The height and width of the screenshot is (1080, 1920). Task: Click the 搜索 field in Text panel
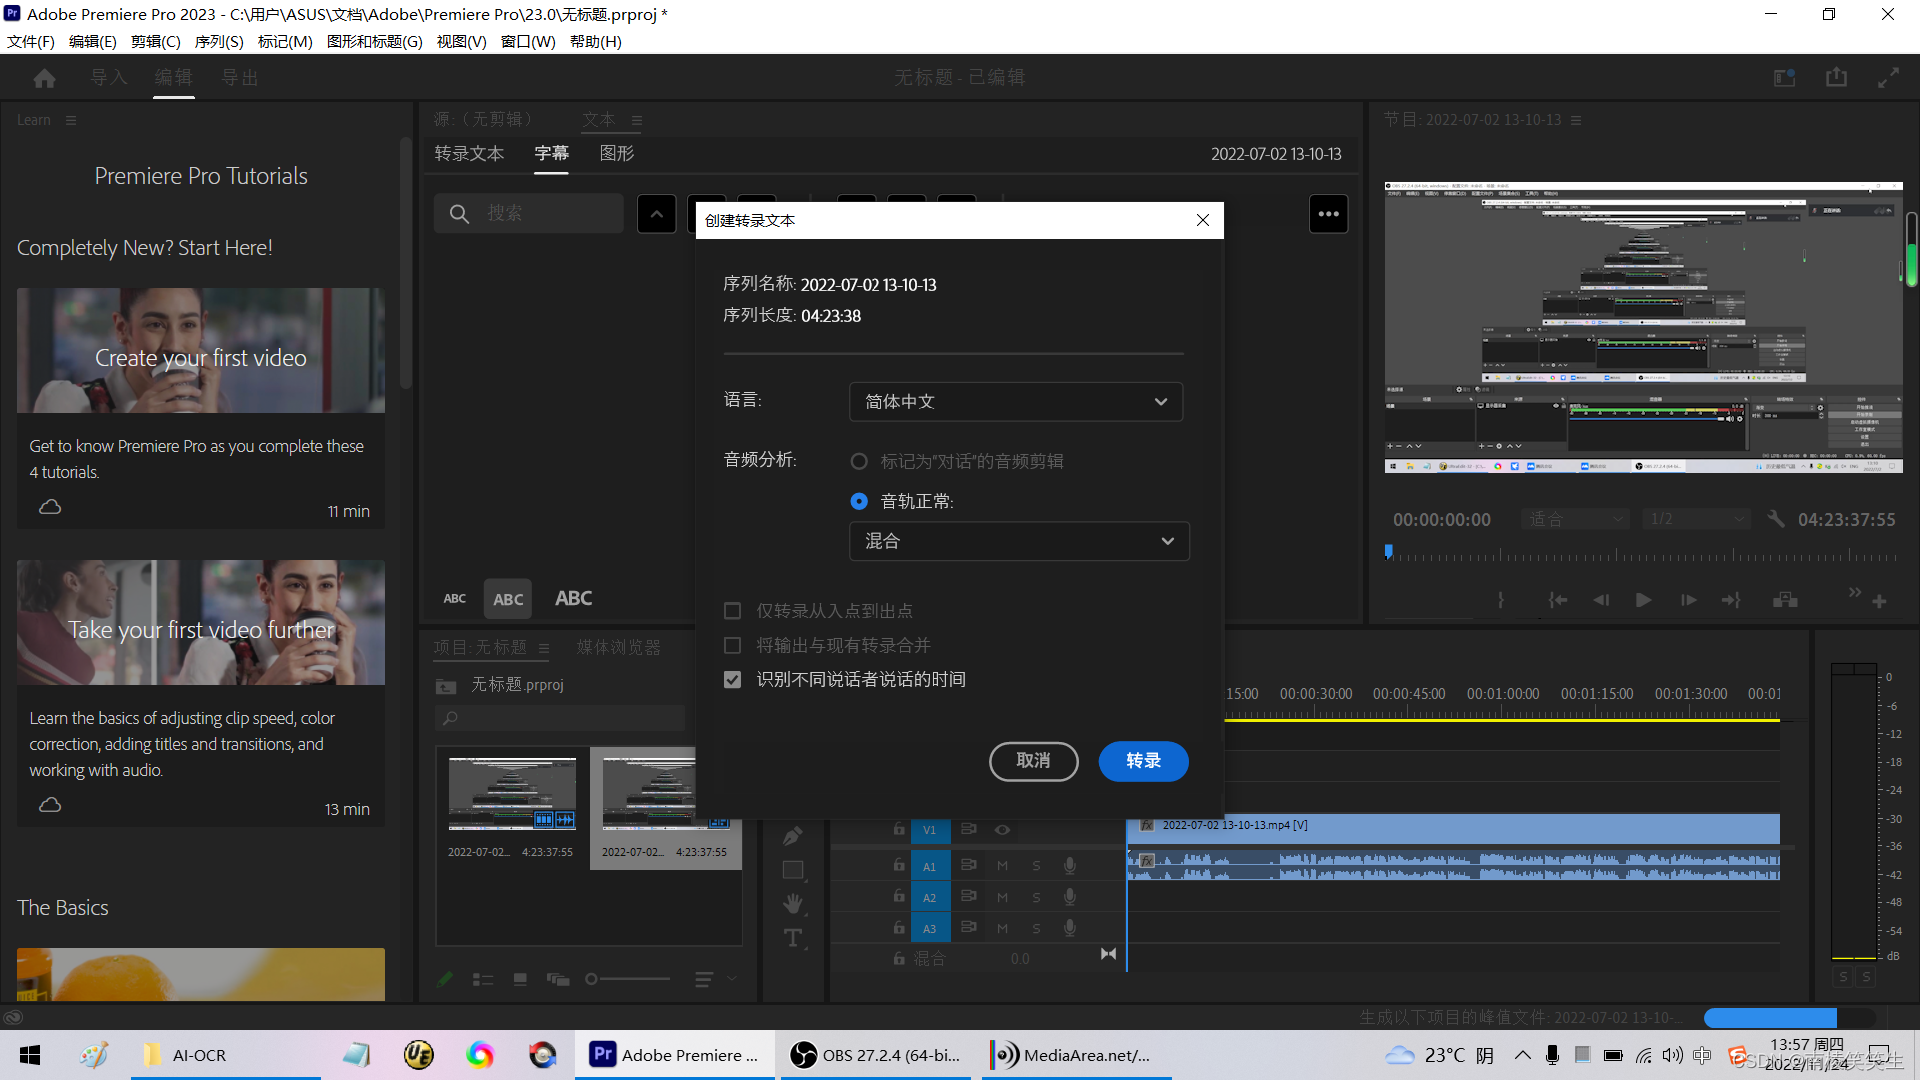[x=528, y=214]
